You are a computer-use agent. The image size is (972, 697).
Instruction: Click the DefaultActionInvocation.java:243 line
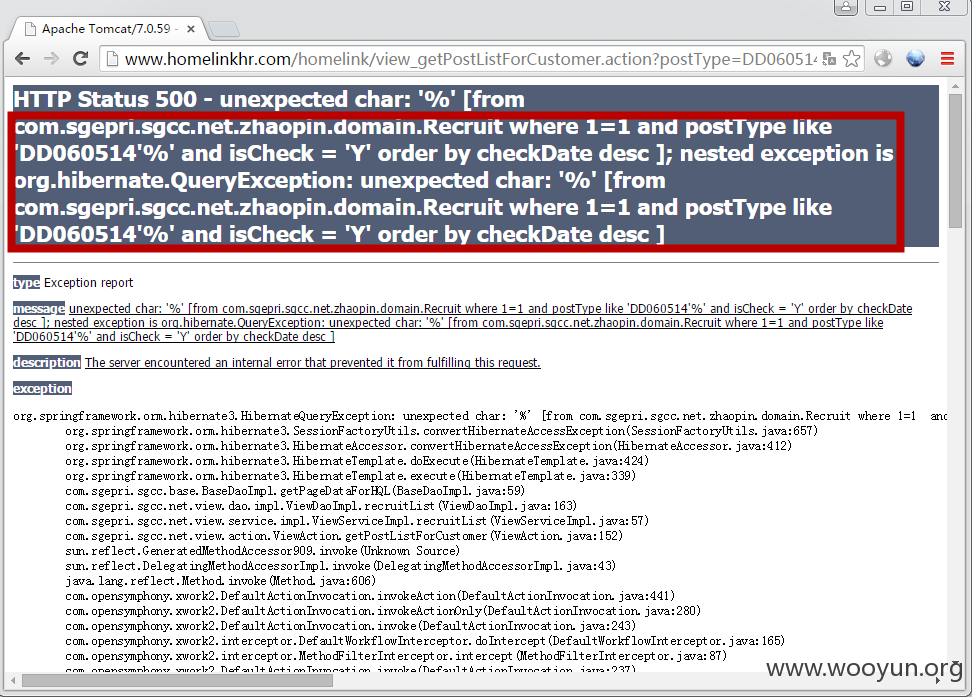[350, 626]
